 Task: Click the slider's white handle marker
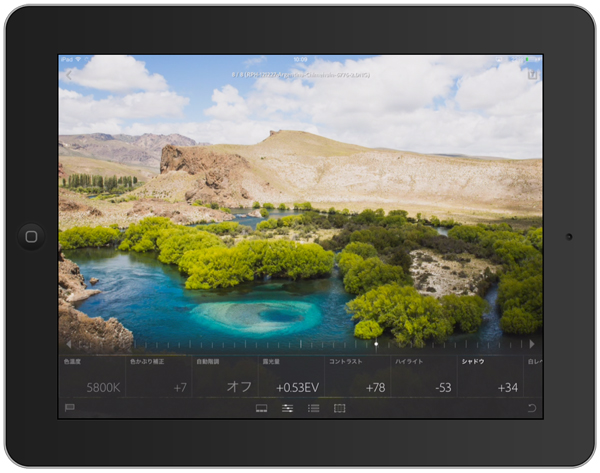[x=376, y=344]
